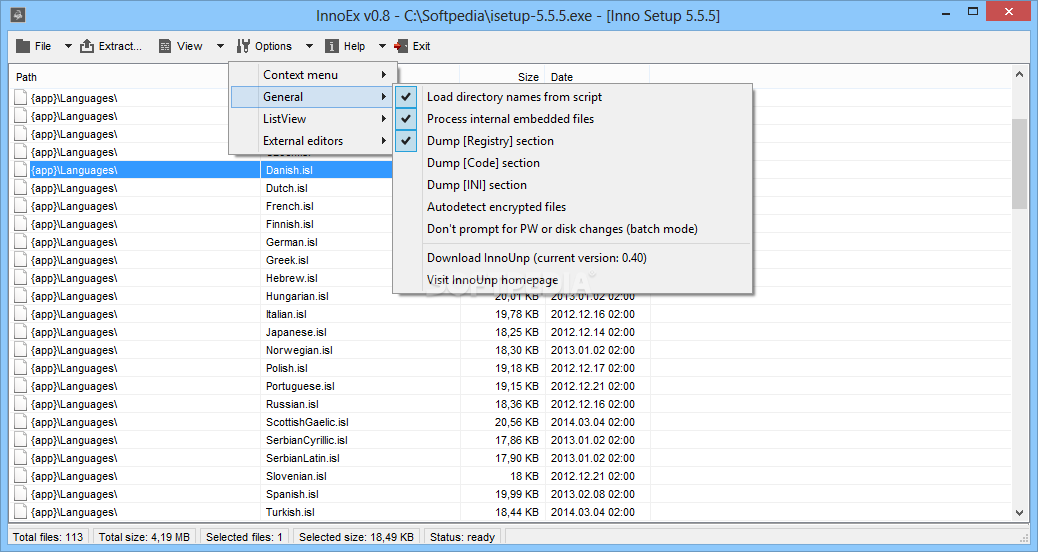Viewport: 1038px width, 552px height.
Task: Click file icon of the Dutch.isl row
Action: click(x=21, y=188)
